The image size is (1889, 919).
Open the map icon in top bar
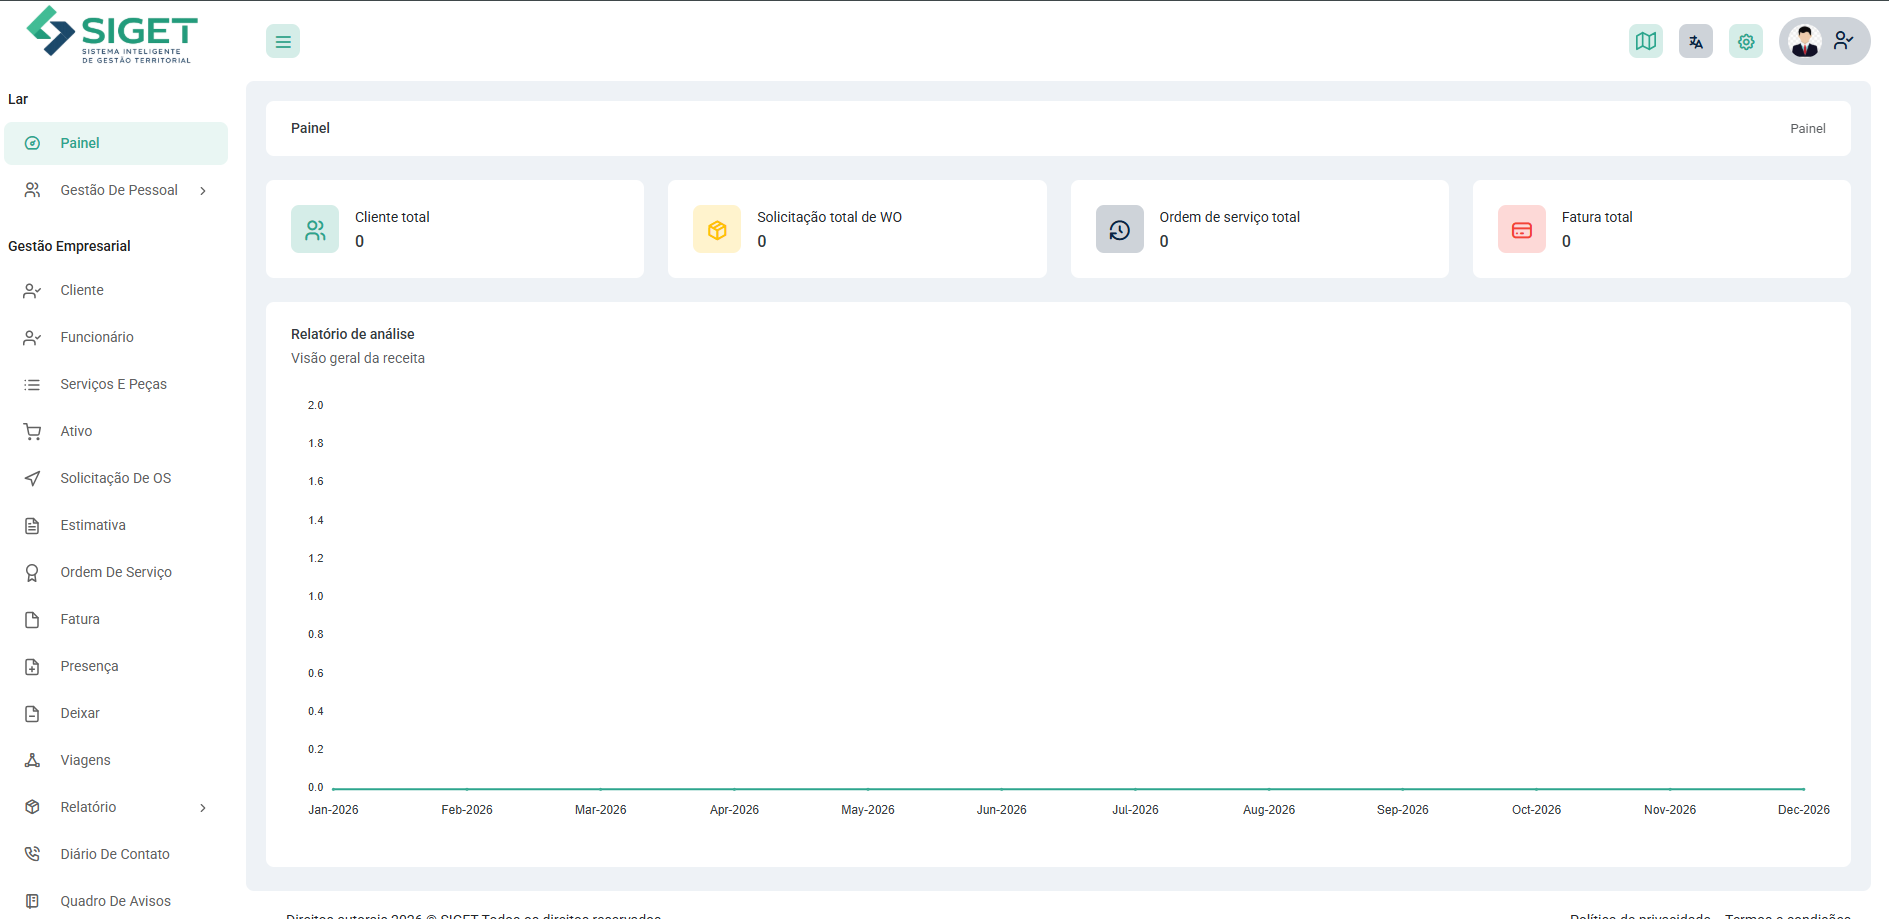1645,41
